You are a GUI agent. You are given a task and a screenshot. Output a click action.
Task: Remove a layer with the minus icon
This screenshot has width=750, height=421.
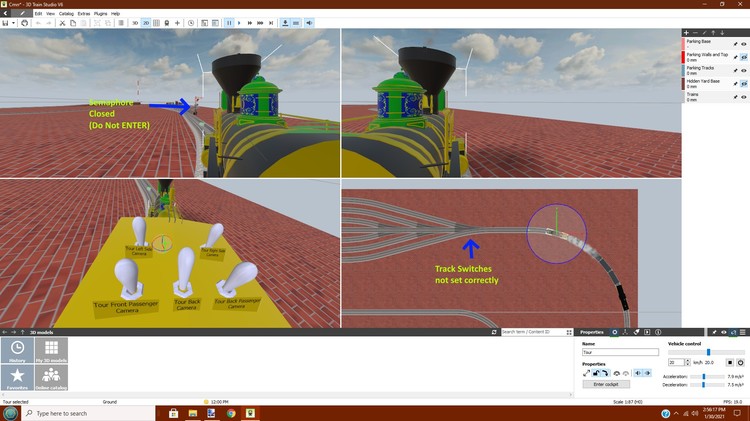point(695,33)
